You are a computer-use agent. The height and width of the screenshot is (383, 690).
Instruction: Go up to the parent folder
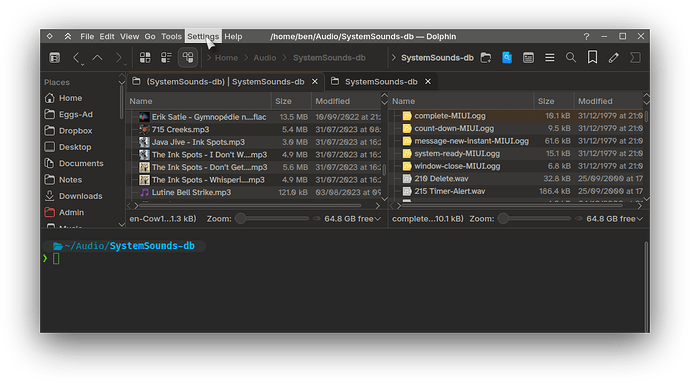(98, 58)
